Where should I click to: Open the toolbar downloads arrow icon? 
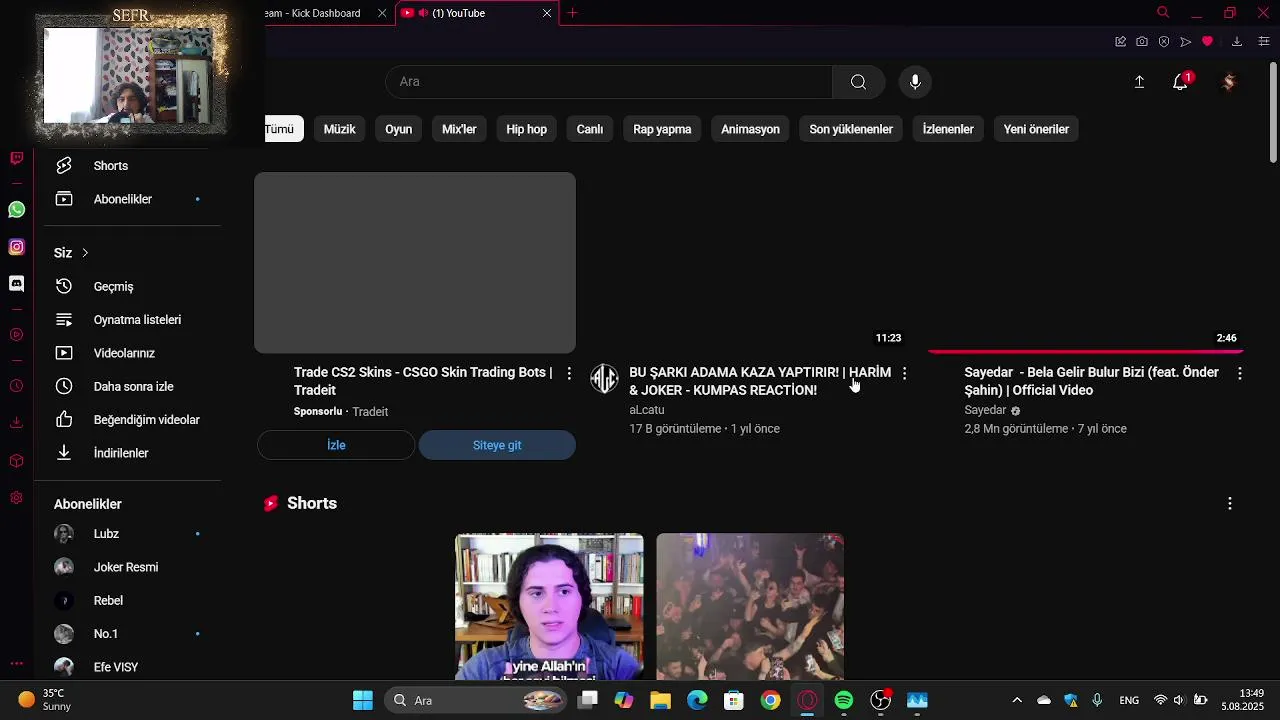pyautogui.click(x=1237, y=41)
